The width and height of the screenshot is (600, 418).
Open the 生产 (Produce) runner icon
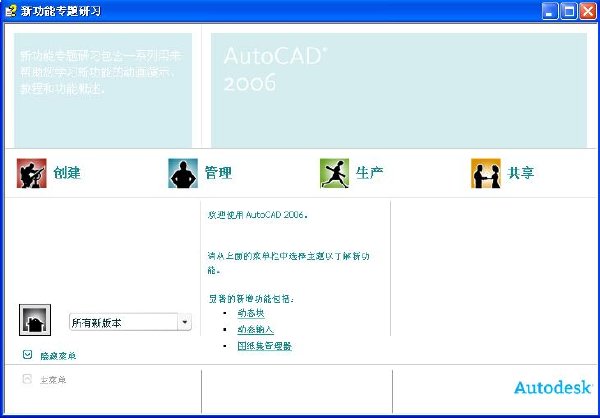click(334, 173)
